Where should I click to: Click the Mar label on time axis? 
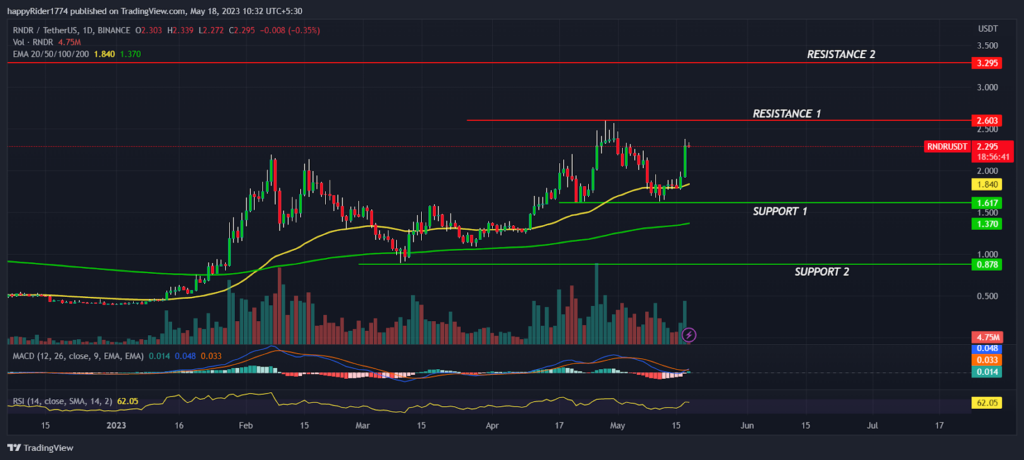(x=363, y=426)
